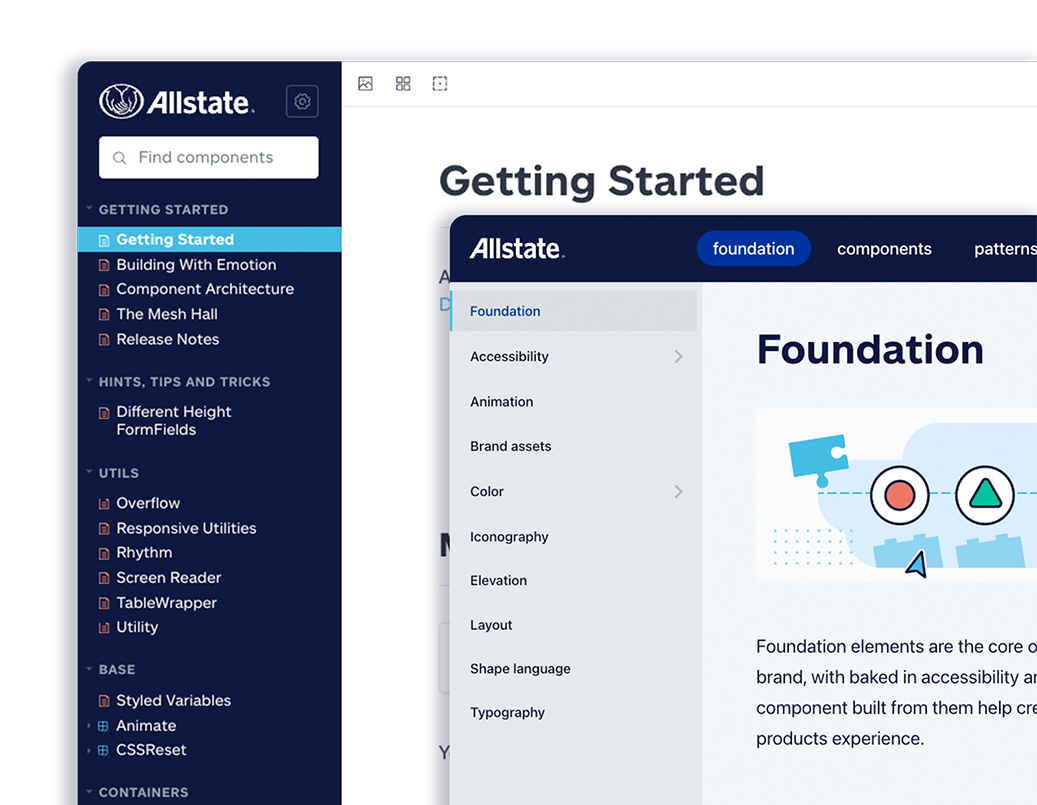Image resolution: width=1037 pixels, height=805 pixels.
Task: Open The Mesh Hall page
Action: pyautogui.click(x=167, y=314)
